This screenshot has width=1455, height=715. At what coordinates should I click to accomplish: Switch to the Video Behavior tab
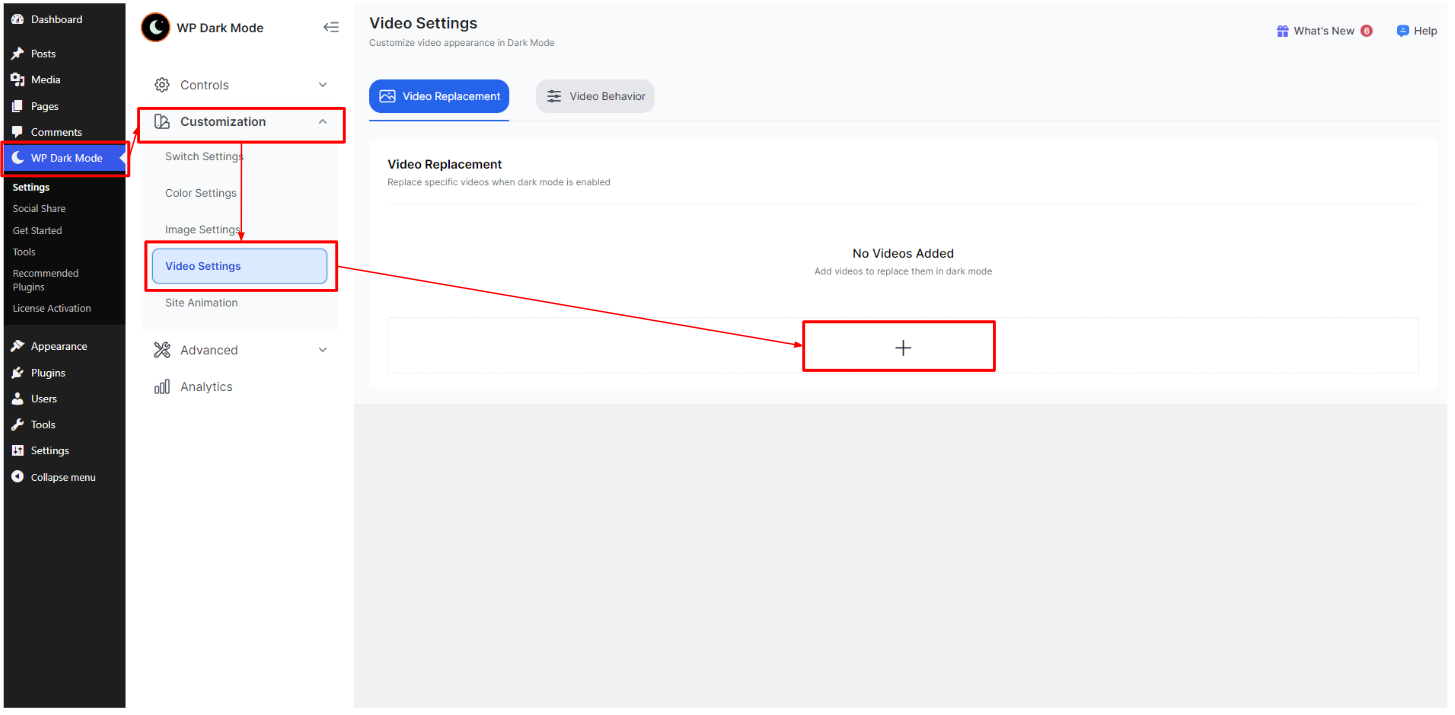[x=595, y=97]
